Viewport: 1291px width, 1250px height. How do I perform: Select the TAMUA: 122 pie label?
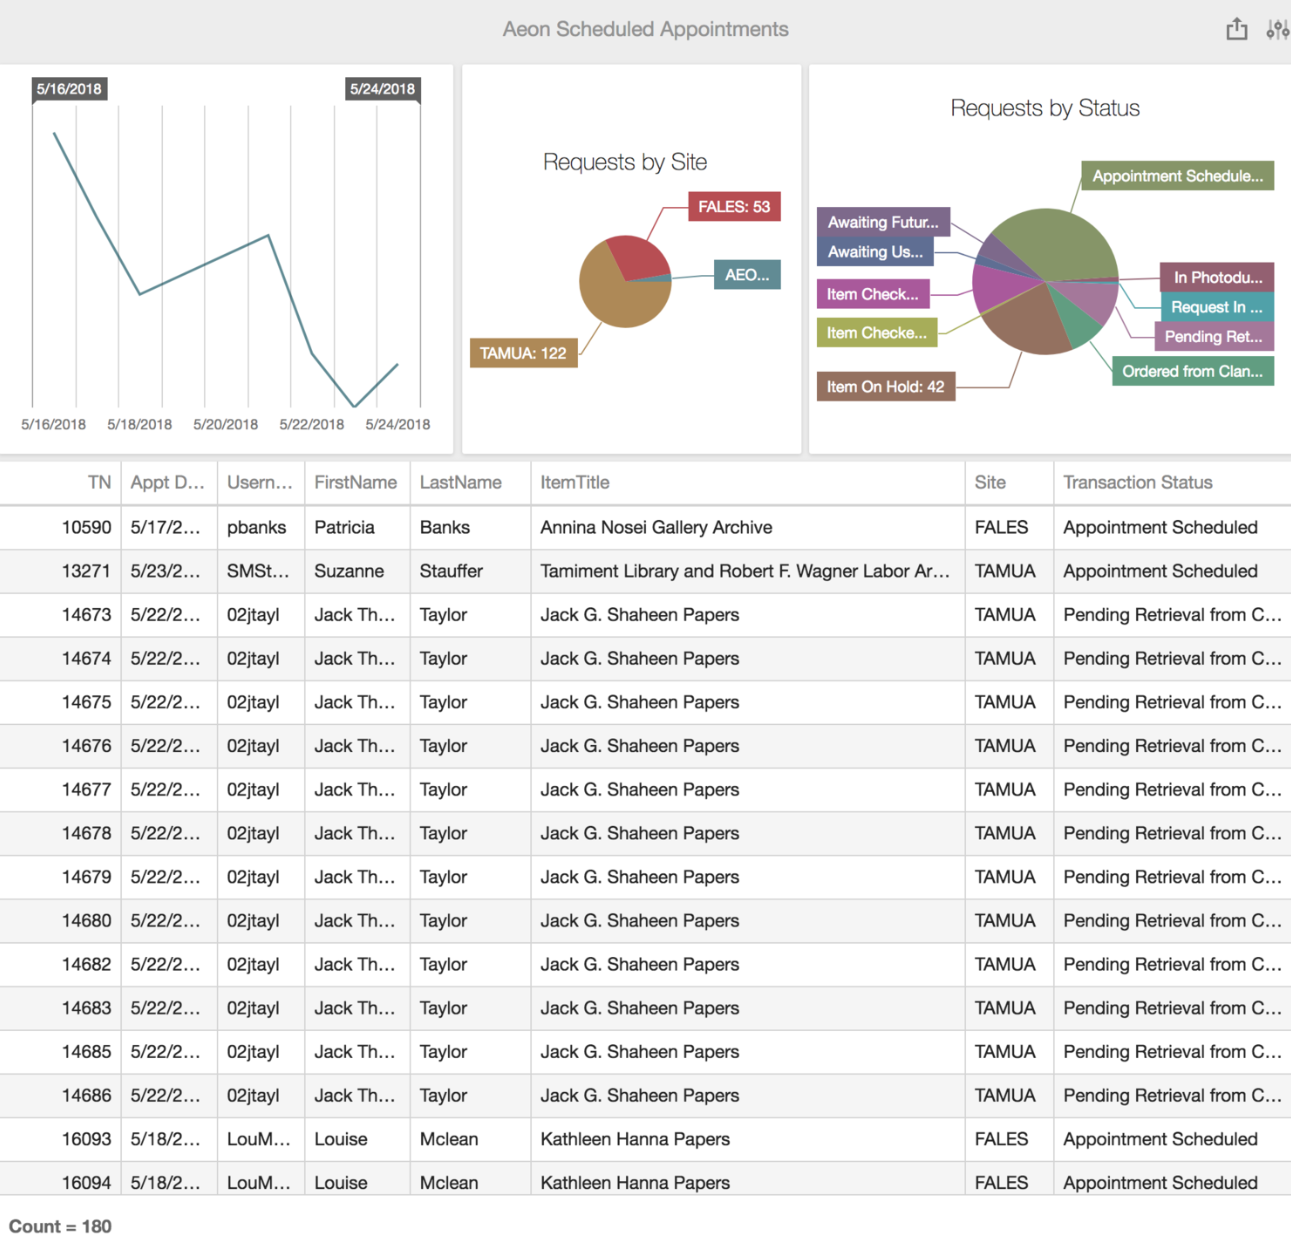523,353
